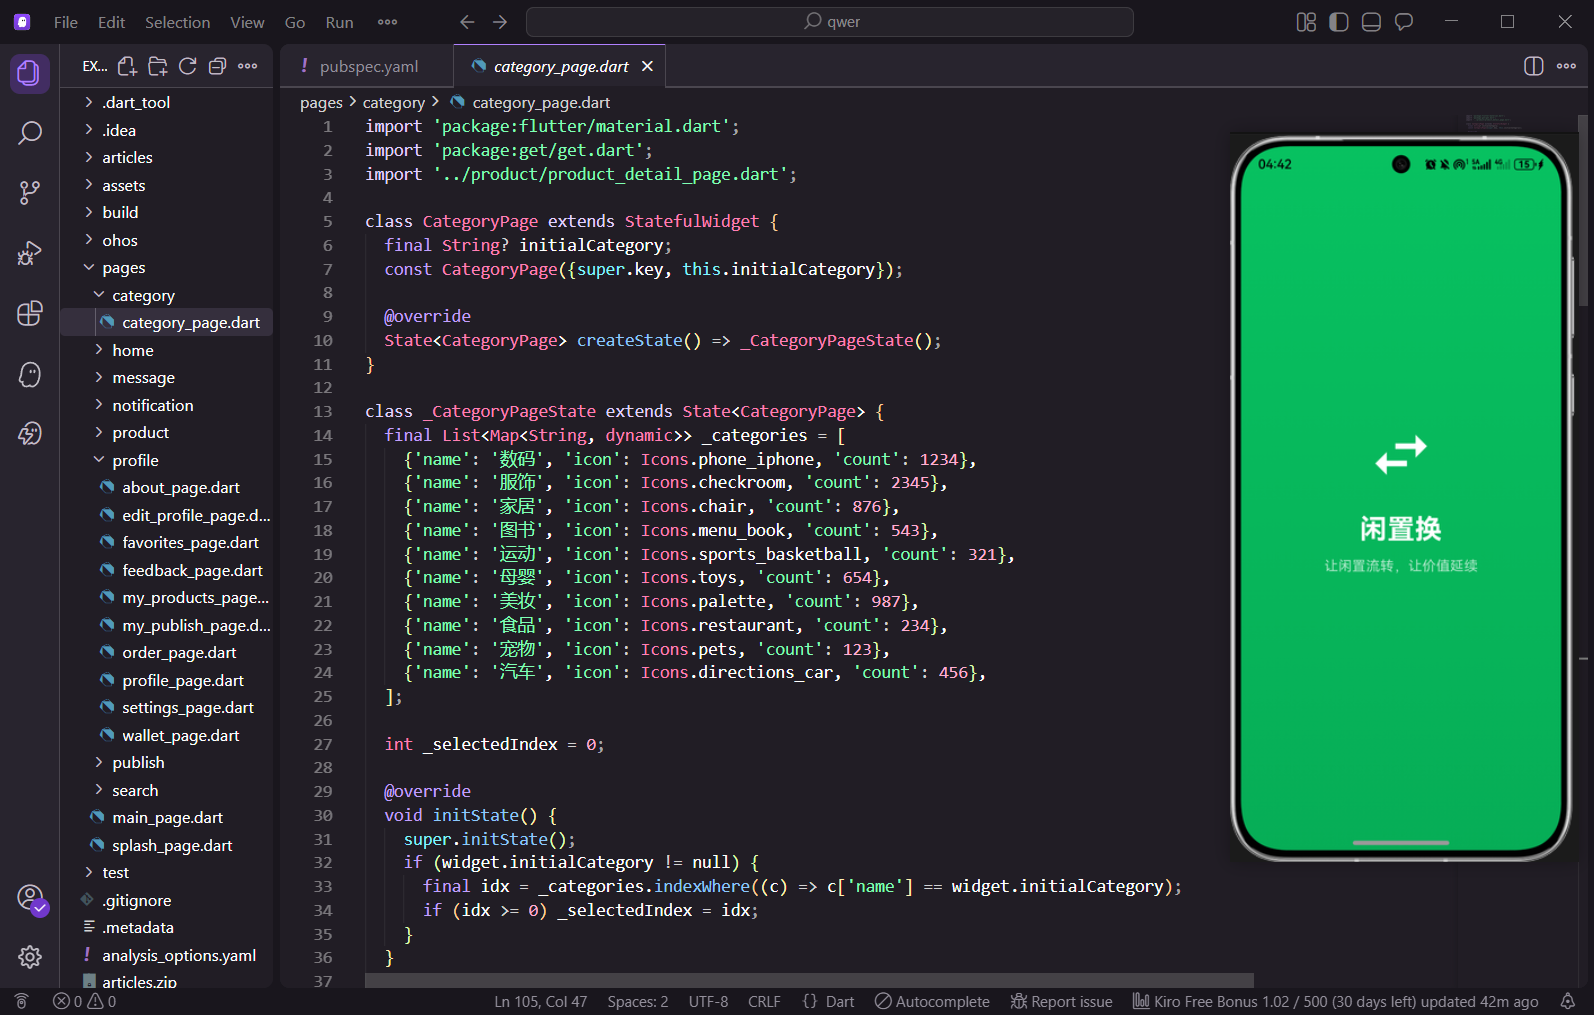Open the Kiro ghost panel icon
This screenshot has width=1594, height=1015.
(x=29, y=374)
